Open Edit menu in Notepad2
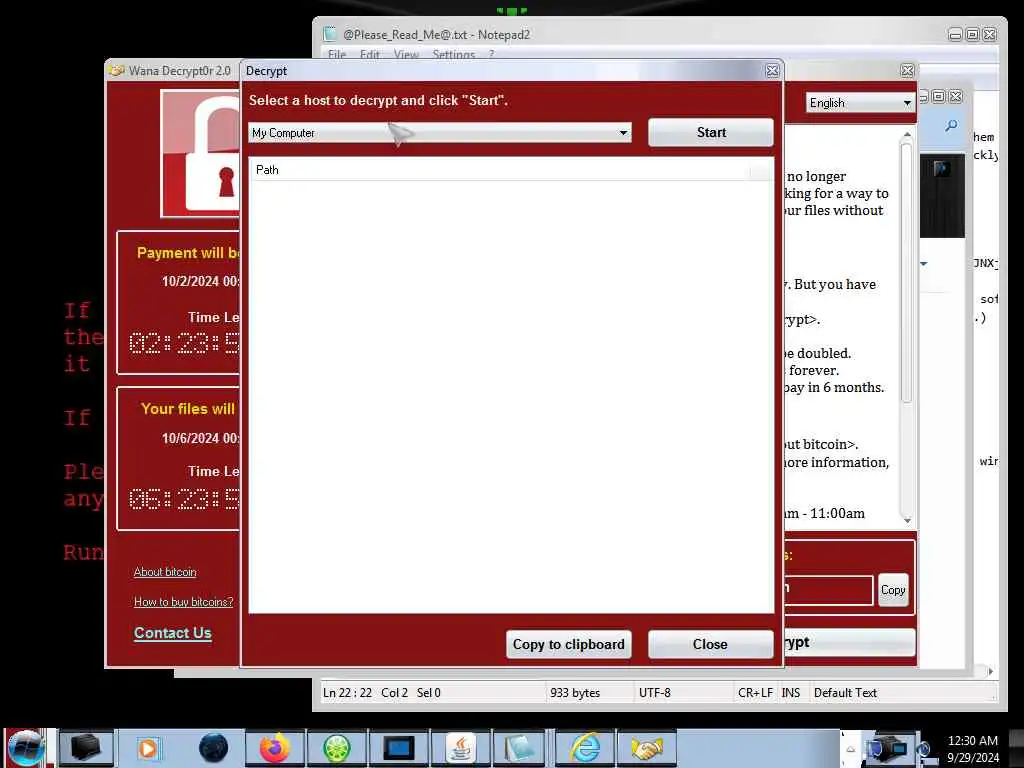 click(370, 55)
